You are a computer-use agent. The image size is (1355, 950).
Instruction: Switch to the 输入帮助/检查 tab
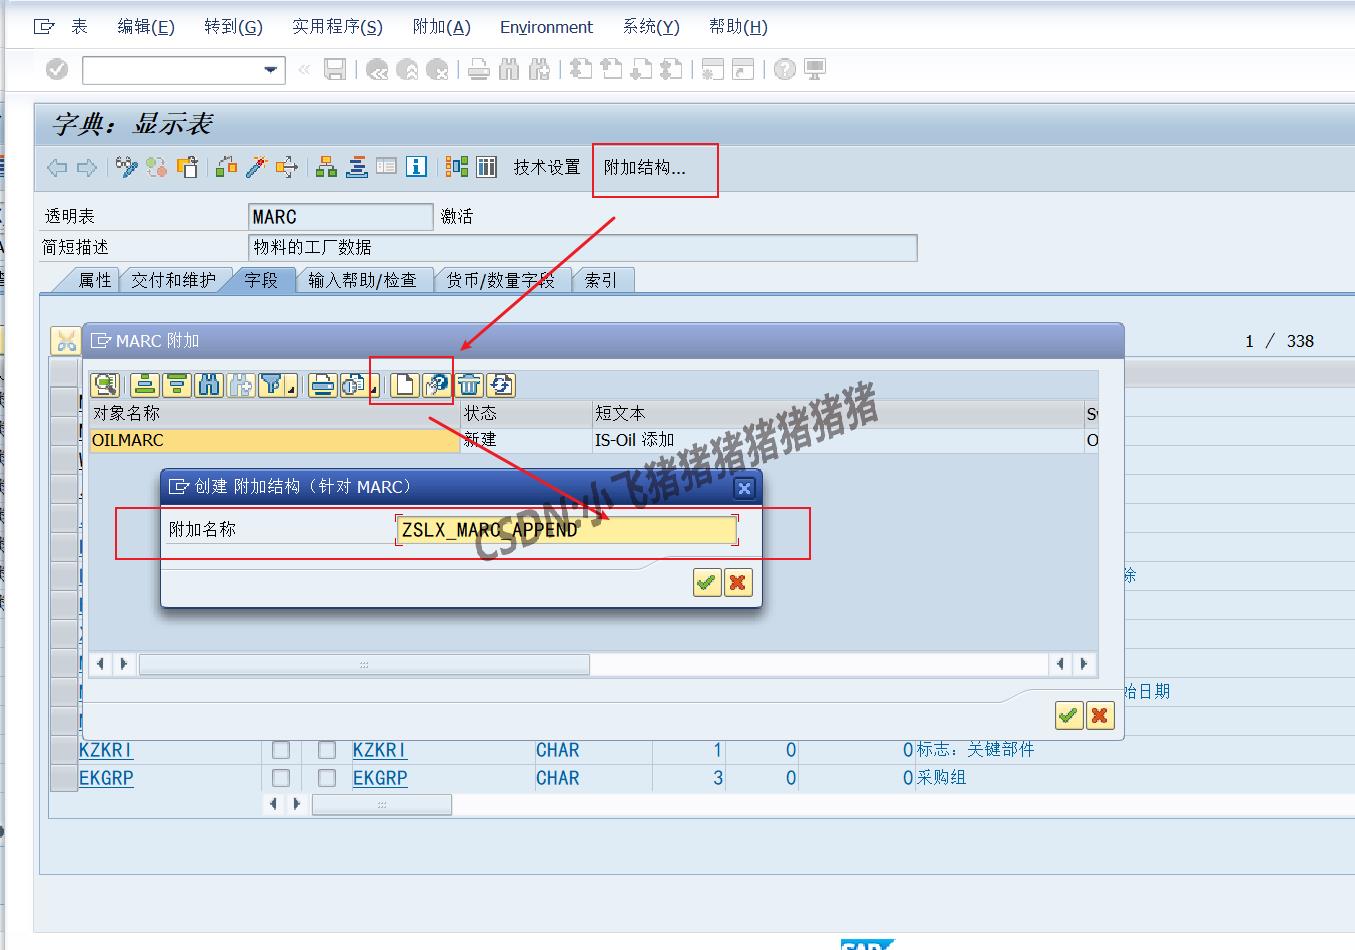point(365,280)
